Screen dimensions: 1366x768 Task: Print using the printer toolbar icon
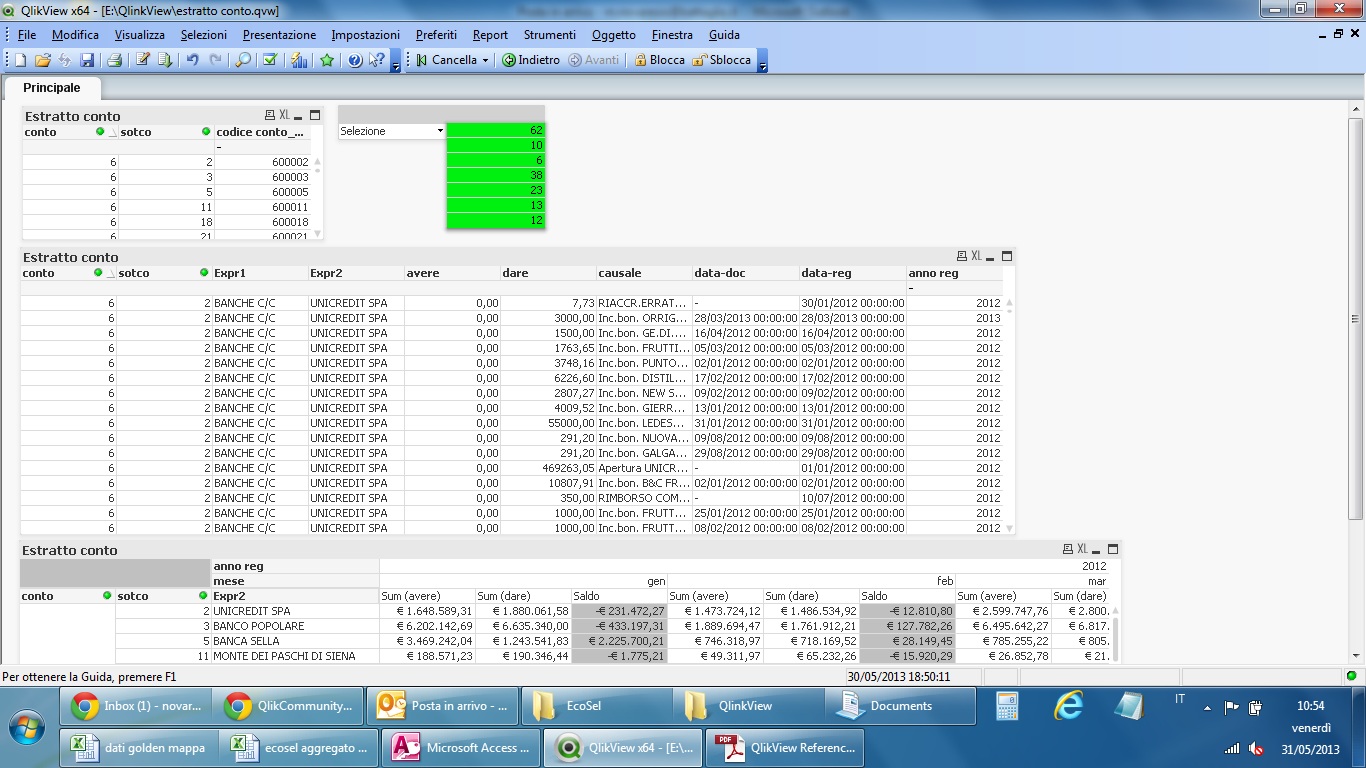(114, 60)
